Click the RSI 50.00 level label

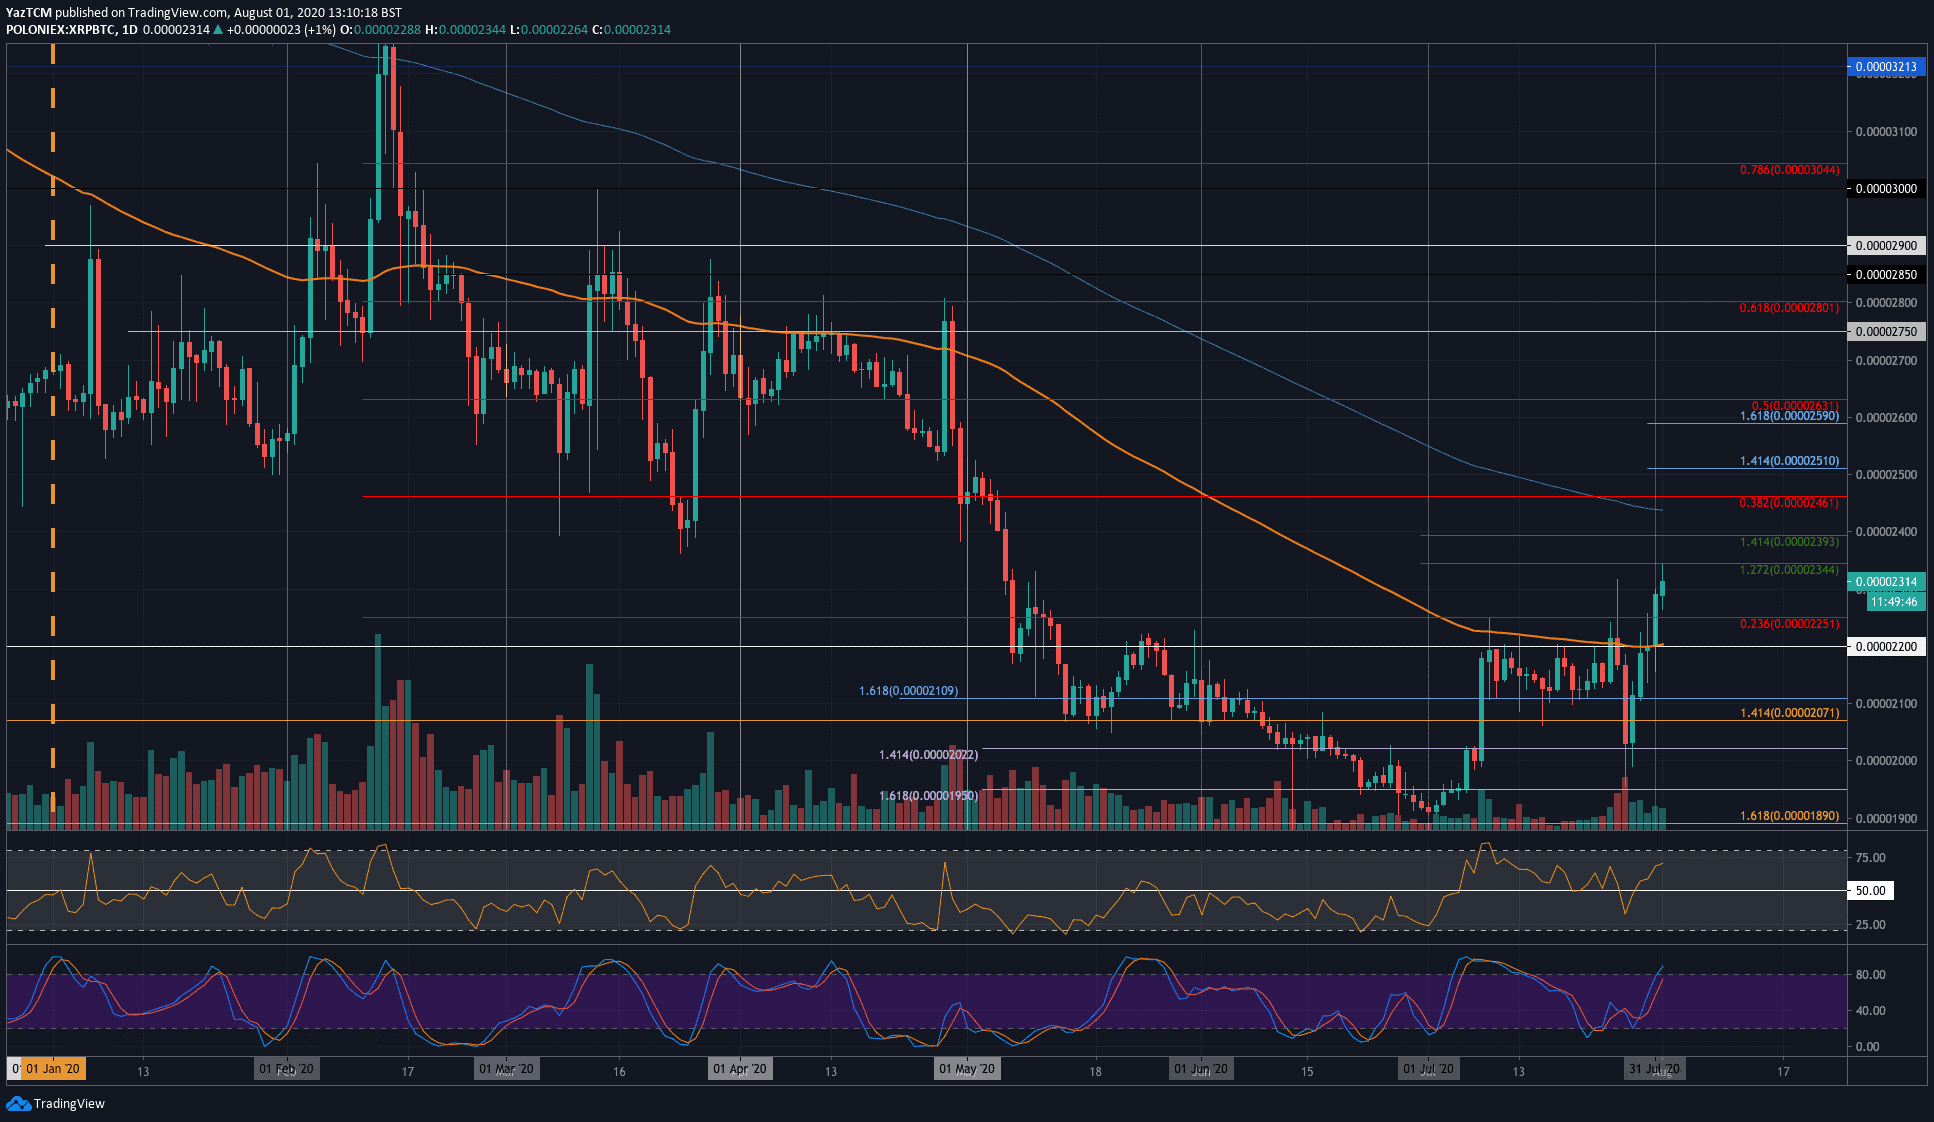tap(1870, 890)
